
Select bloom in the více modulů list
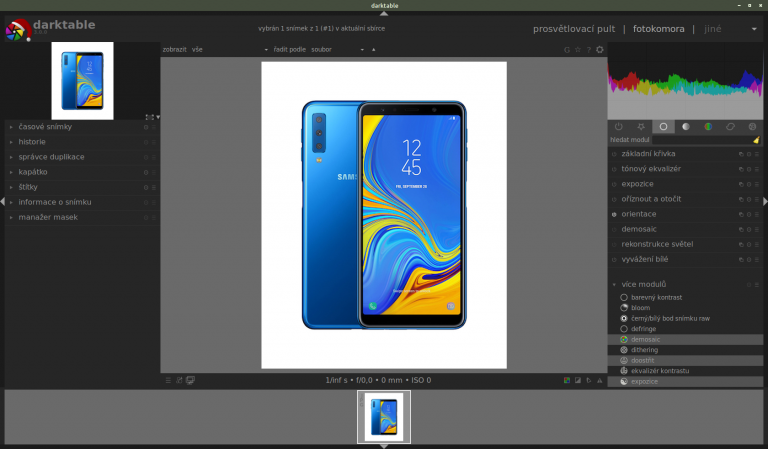(640, 308)
